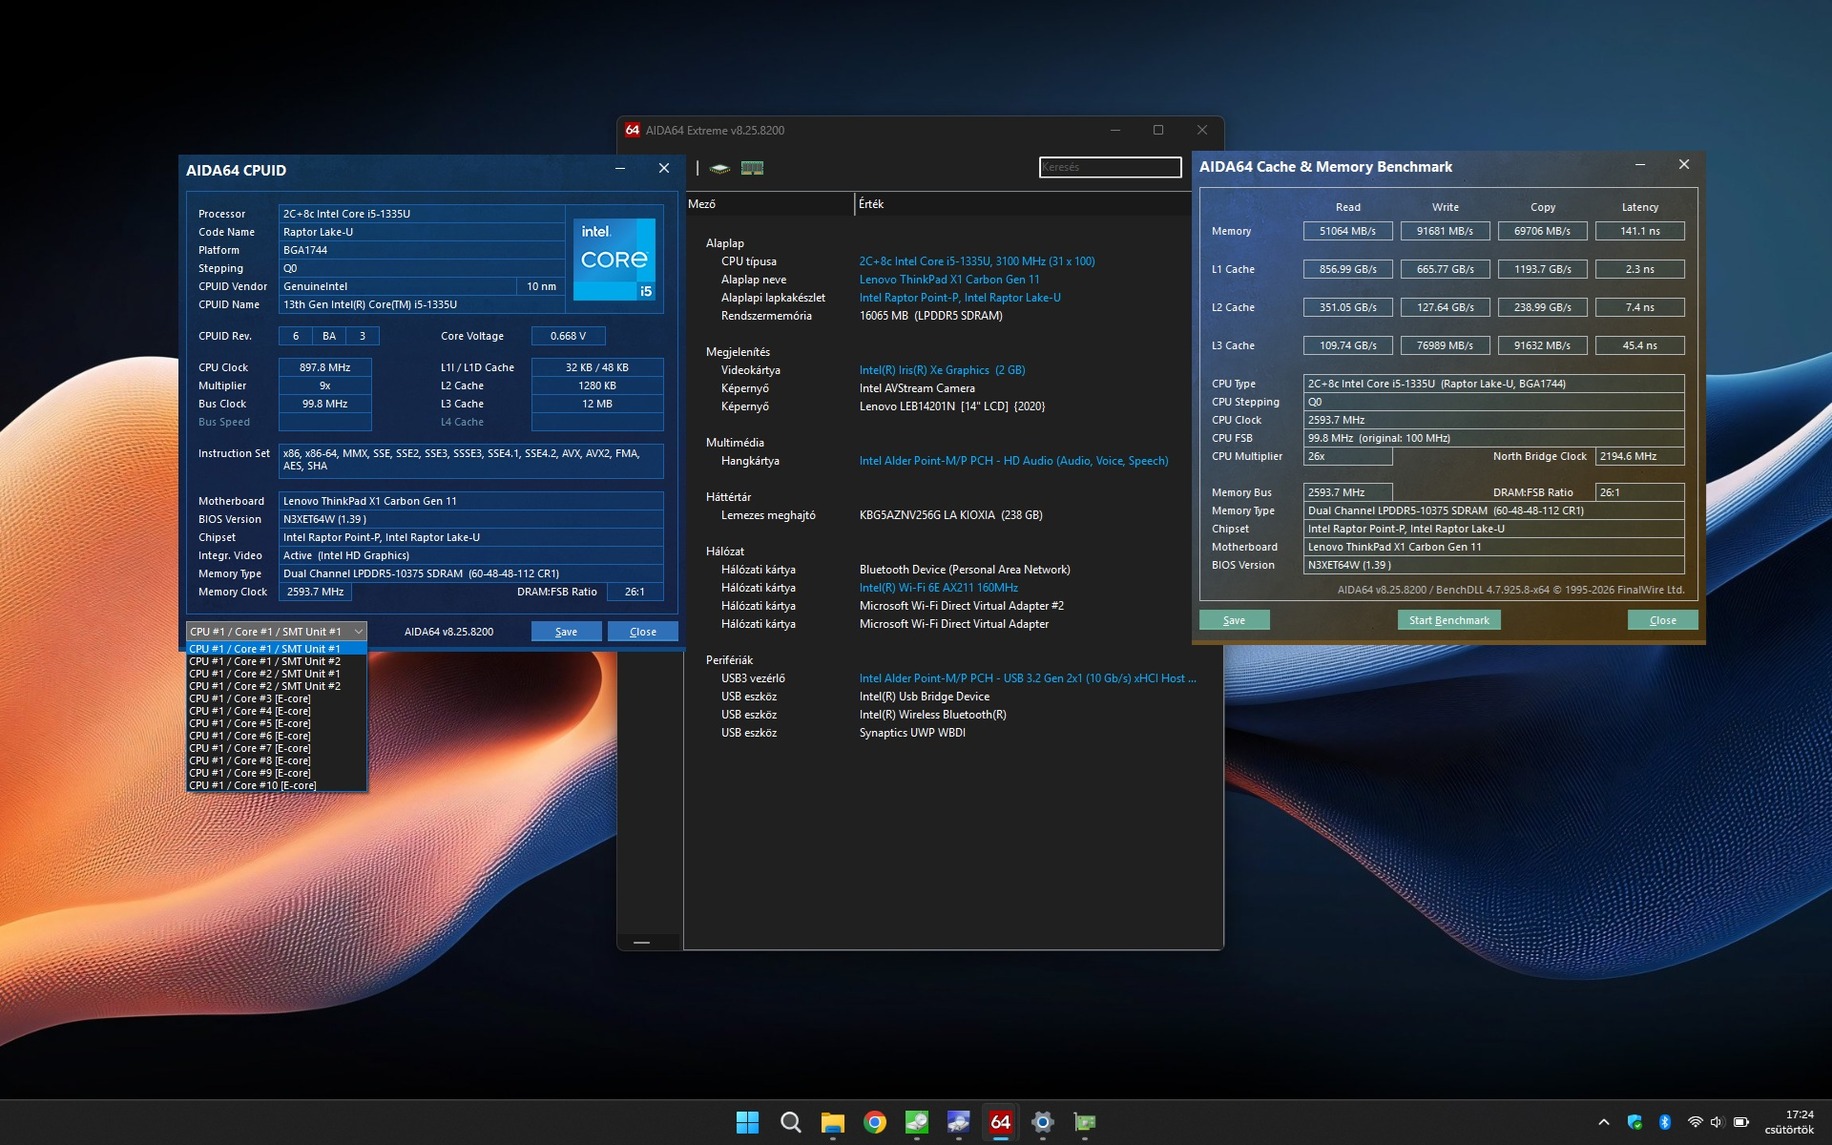
Task: Click the Instruction Set text box in CPUID
Action: click(471, 460)
